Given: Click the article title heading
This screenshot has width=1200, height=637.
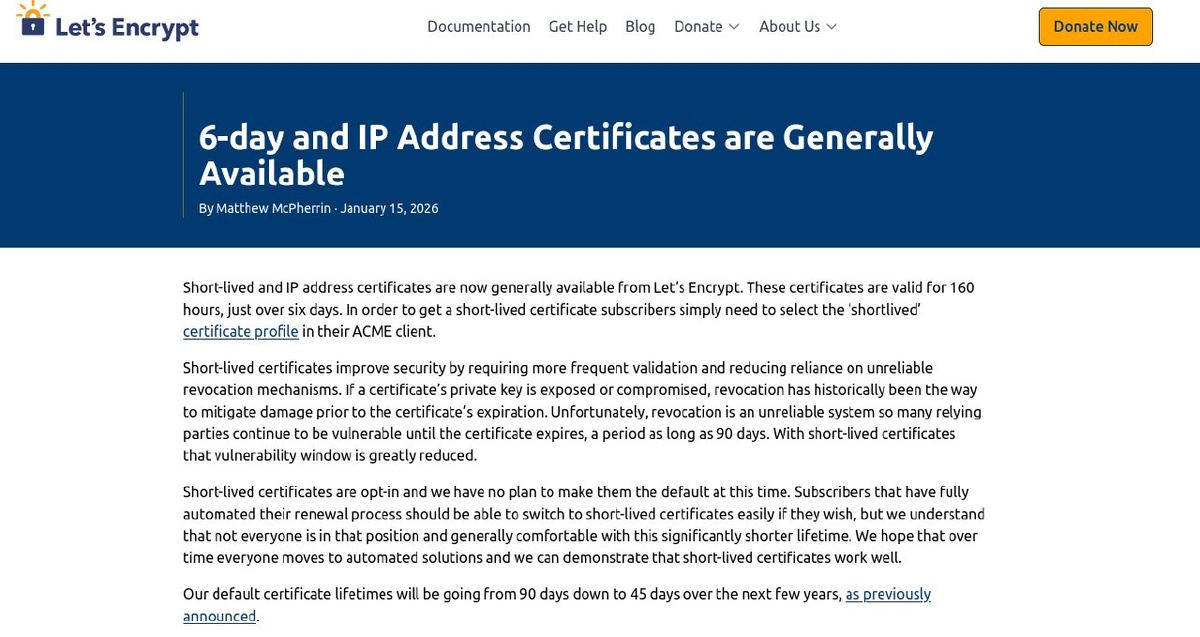Looking at the screenshot, I should tap(566, 155).
